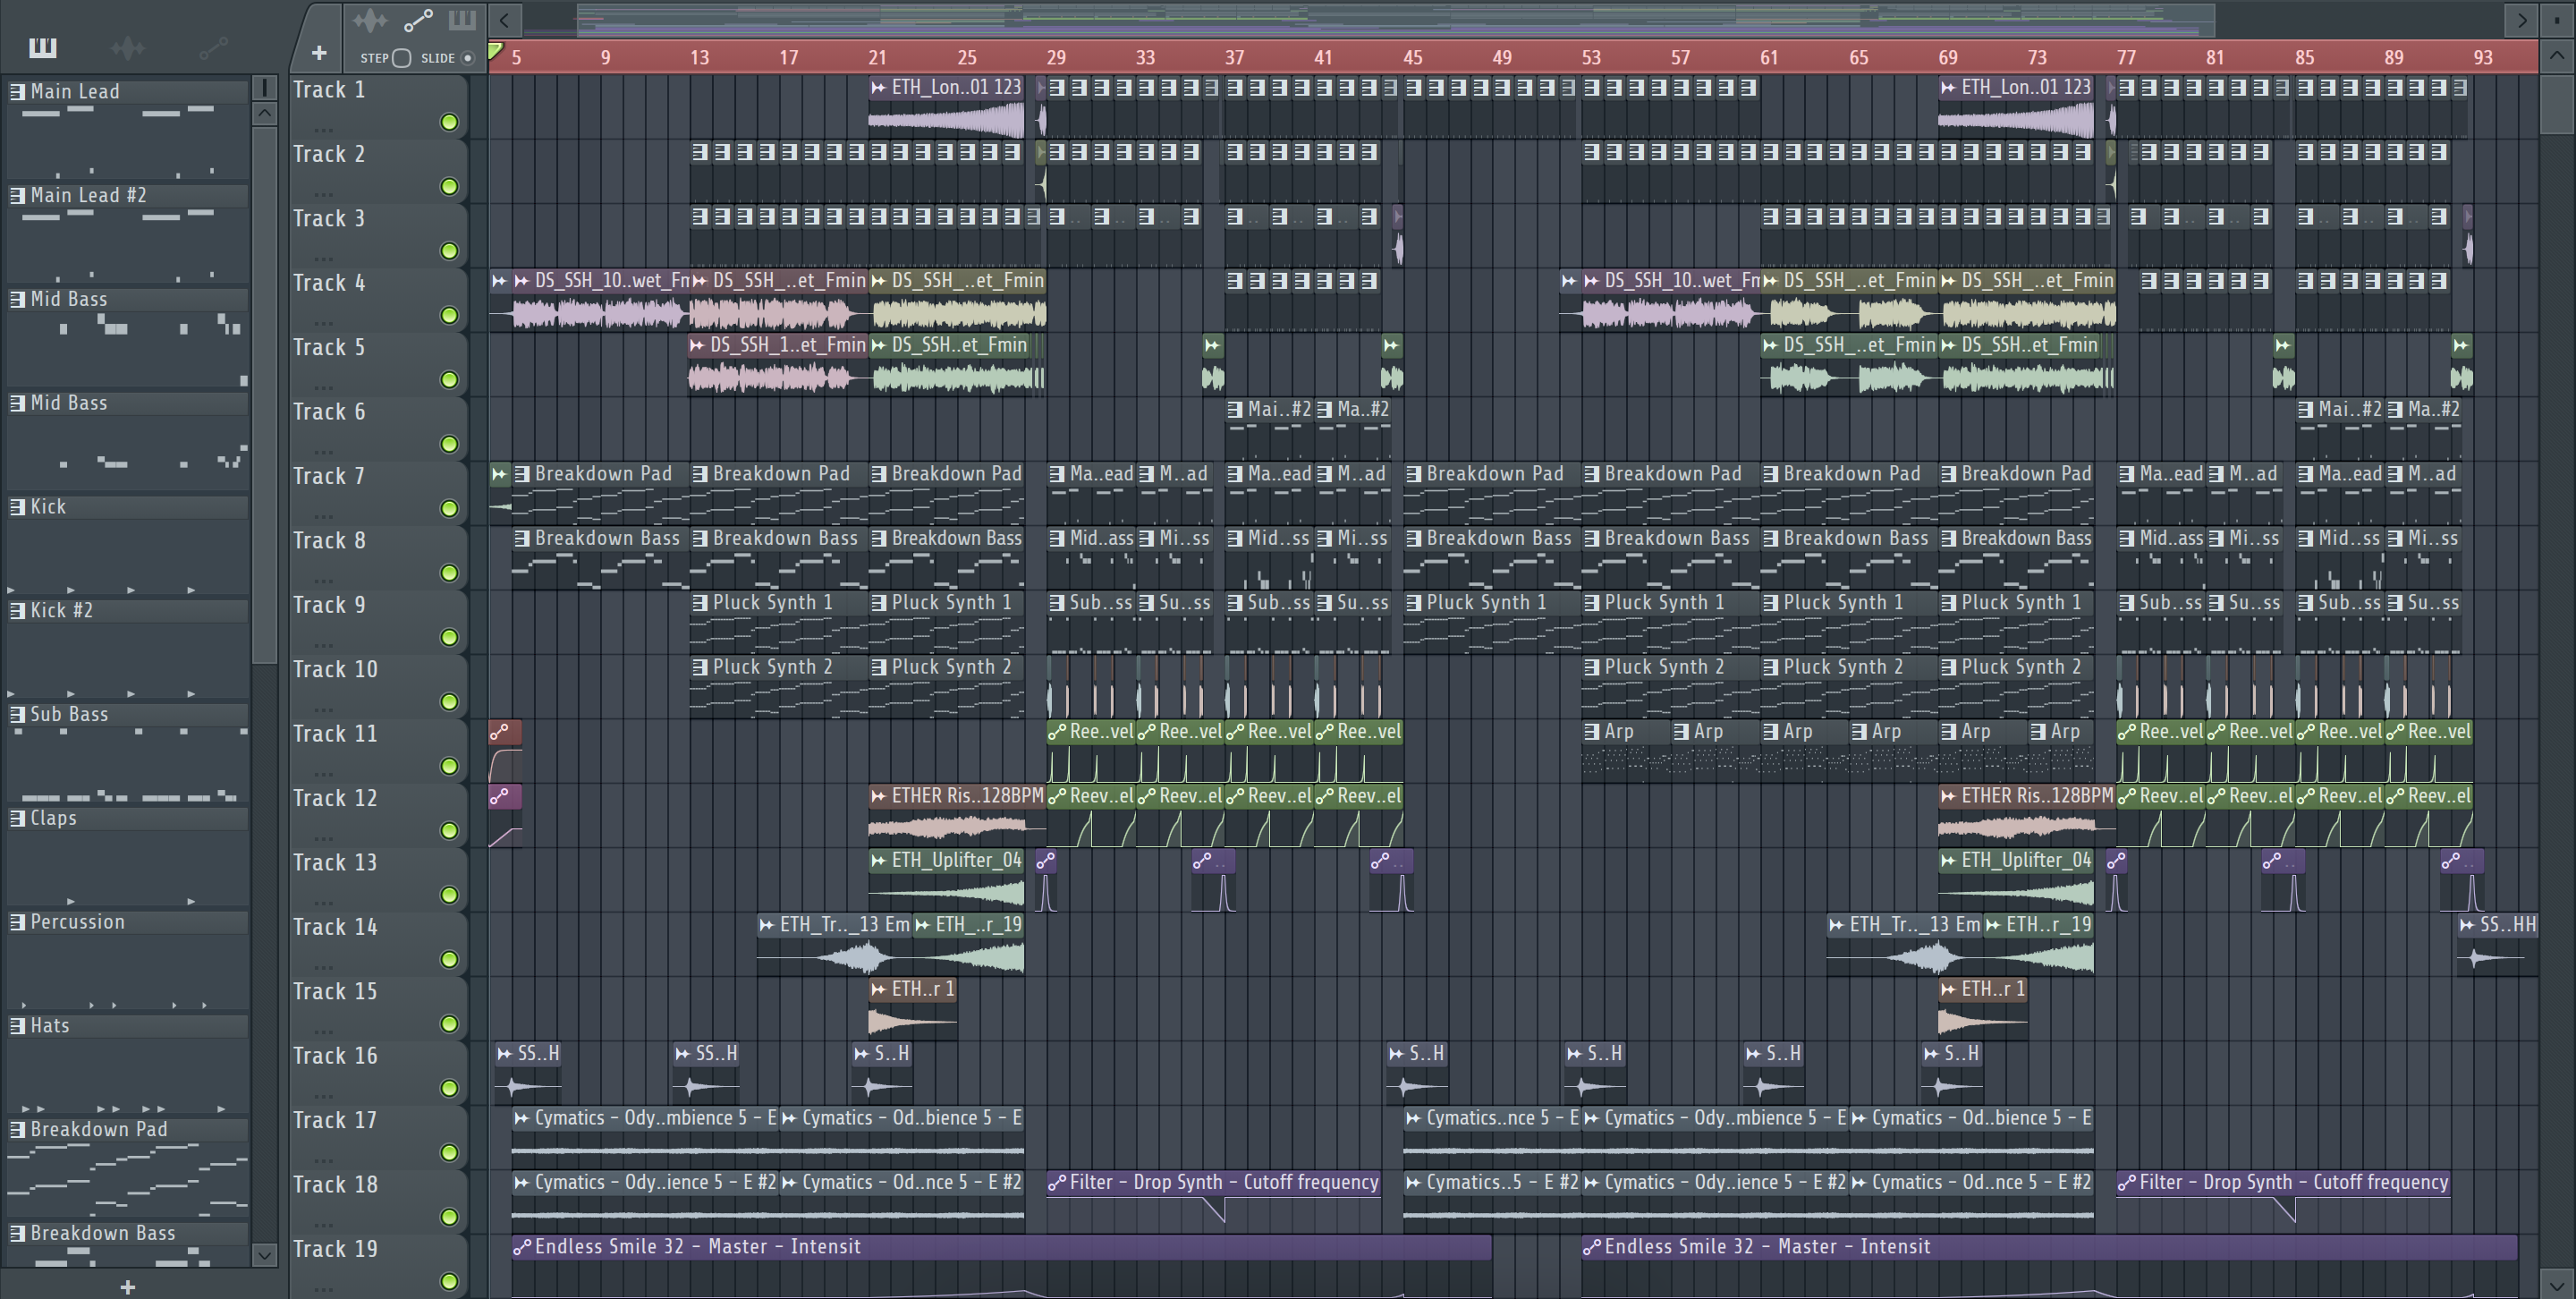Select the Percussion pattern name in picker

[x=77, y=922]
